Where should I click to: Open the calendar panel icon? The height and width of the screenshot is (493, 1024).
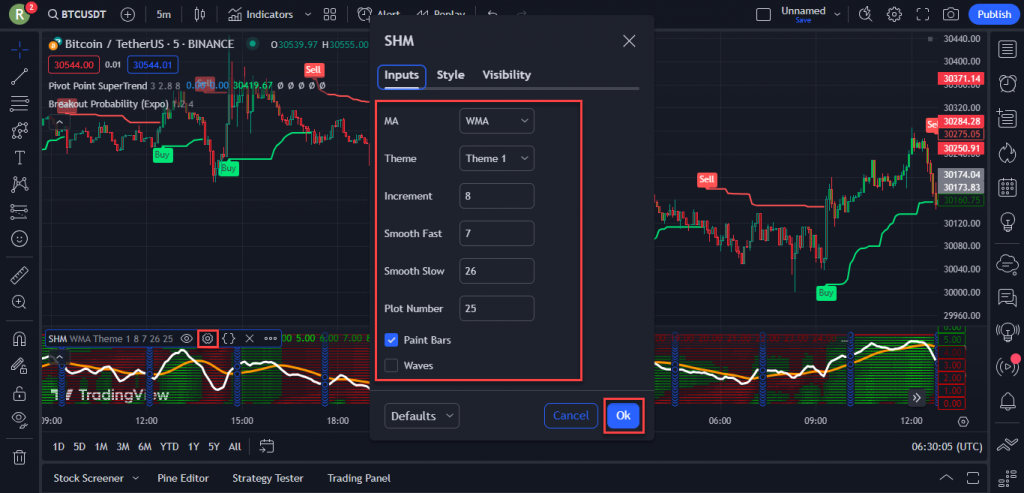[x=1007, y=189]
